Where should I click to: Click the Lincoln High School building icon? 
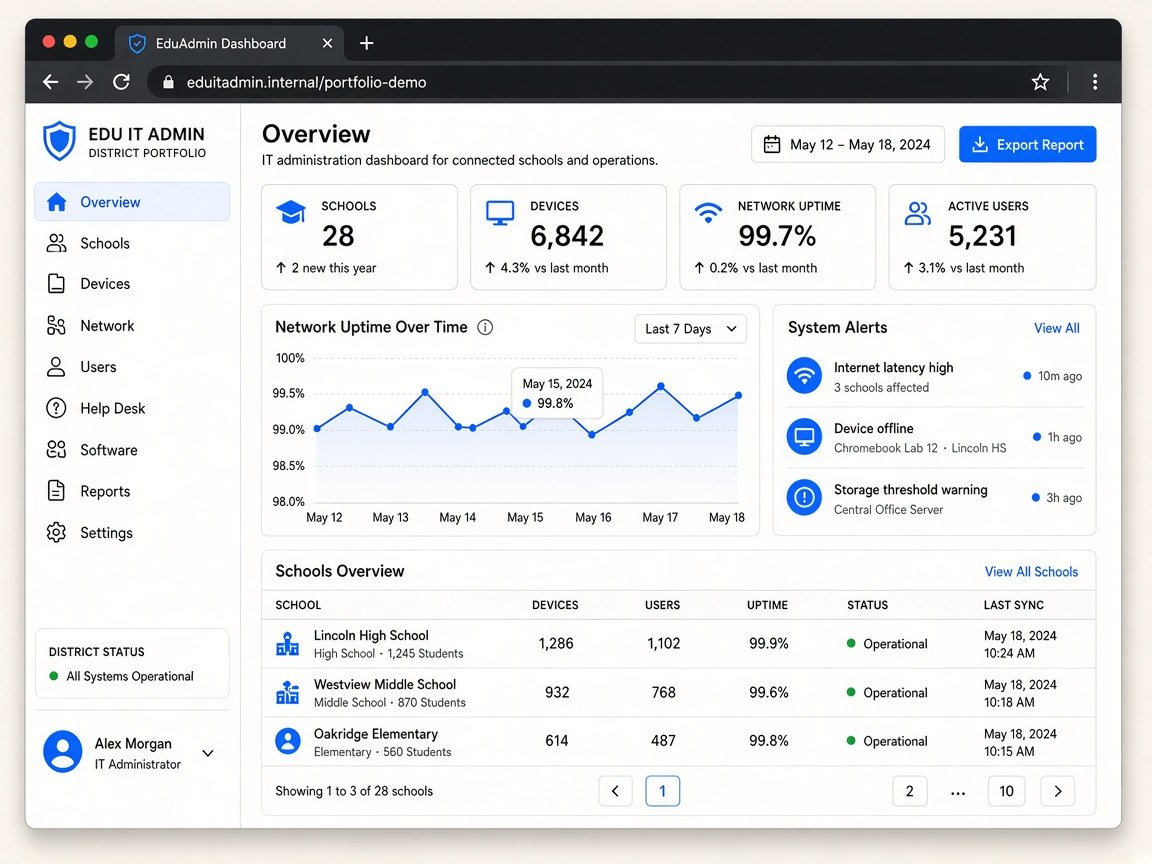click(287, 644)
